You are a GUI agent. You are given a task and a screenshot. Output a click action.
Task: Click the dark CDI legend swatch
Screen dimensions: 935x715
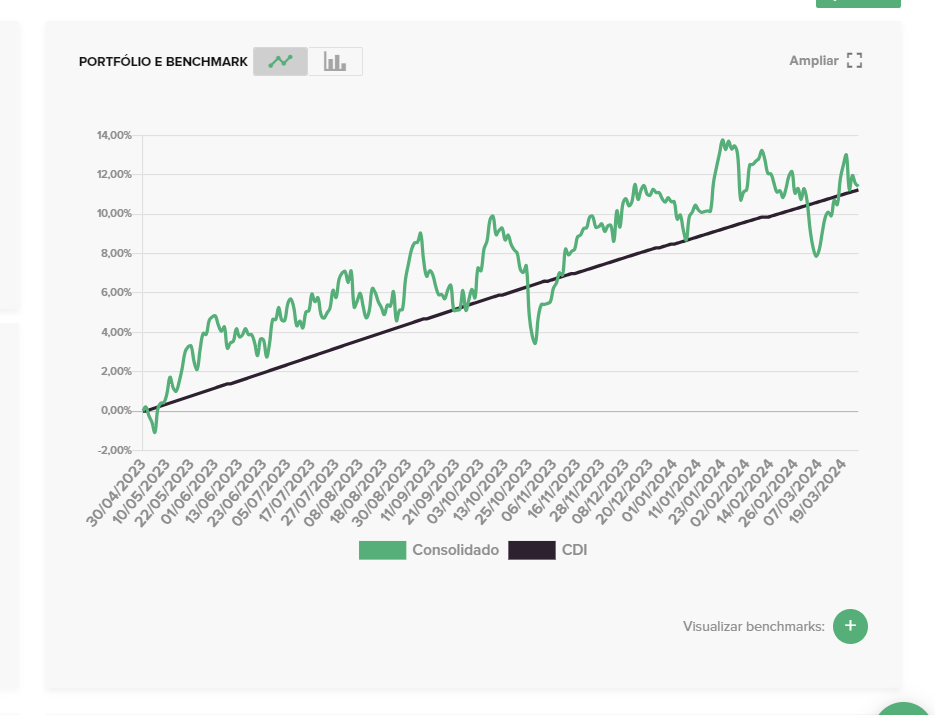tap(531, 550)
